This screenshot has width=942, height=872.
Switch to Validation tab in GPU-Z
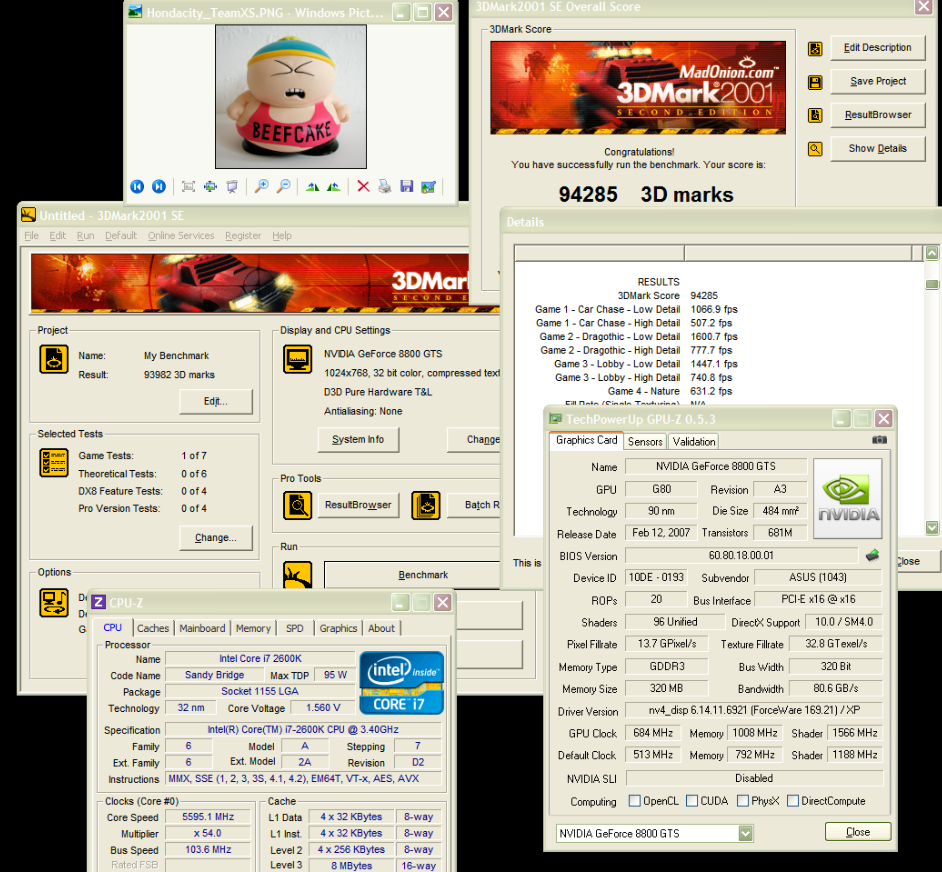(694, 442)
